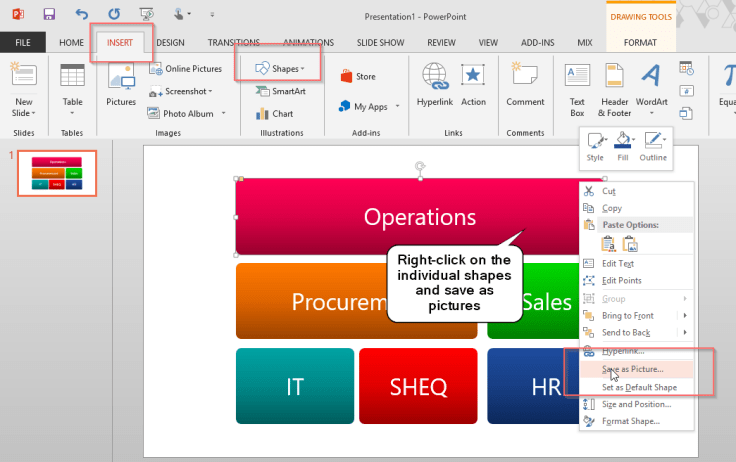The image size is (736, 462).
Task: Open the Store add-ins
Action: click(x=358, y=76)
